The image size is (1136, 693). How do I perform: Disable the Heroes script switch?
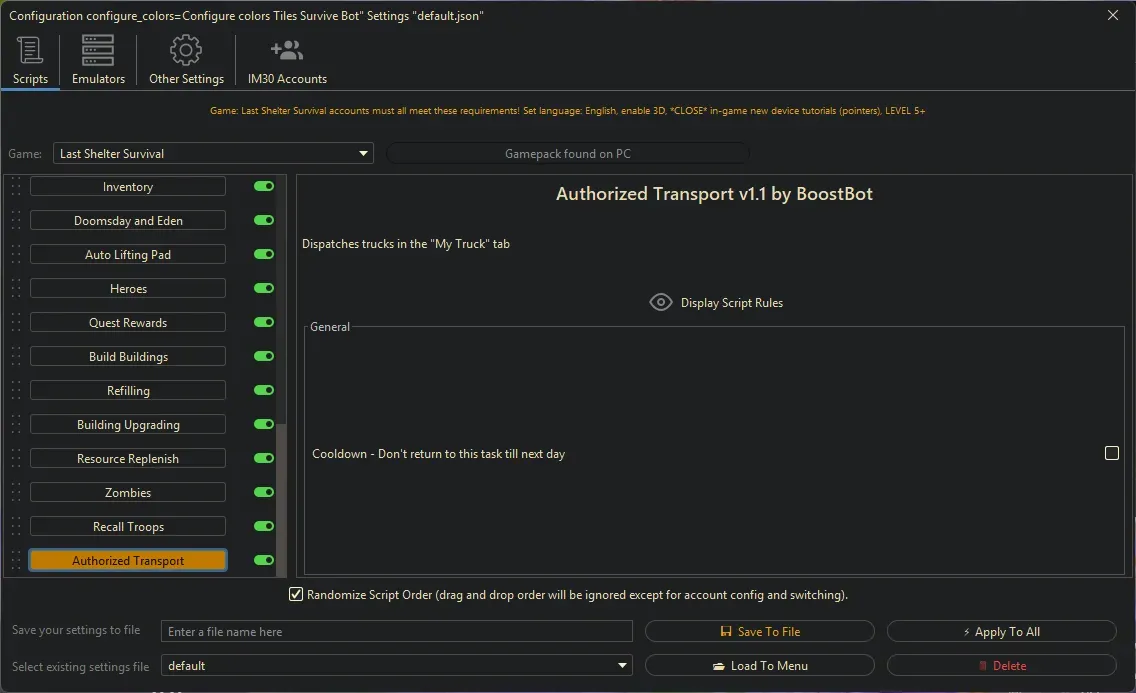tap(264, 288)
